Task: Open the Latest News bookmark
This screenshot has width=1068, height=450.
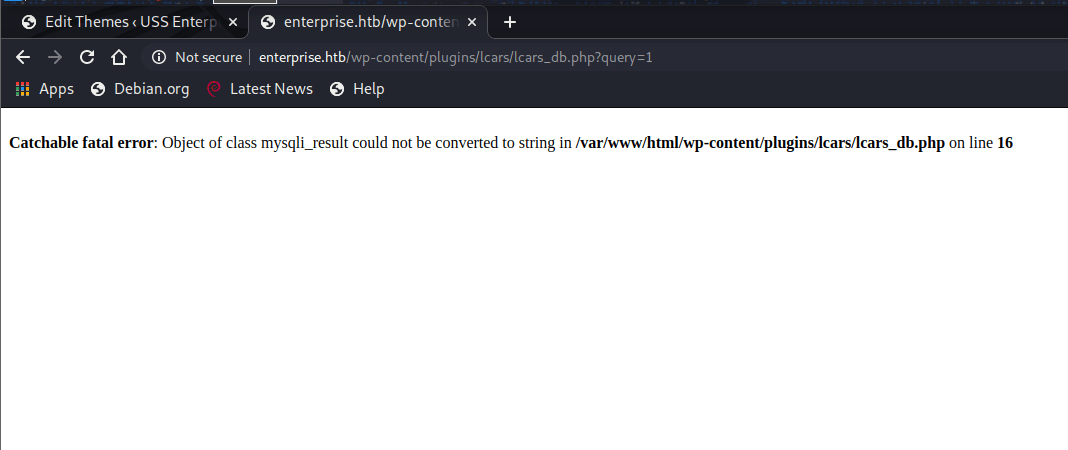Action: [x=260, y=89]
